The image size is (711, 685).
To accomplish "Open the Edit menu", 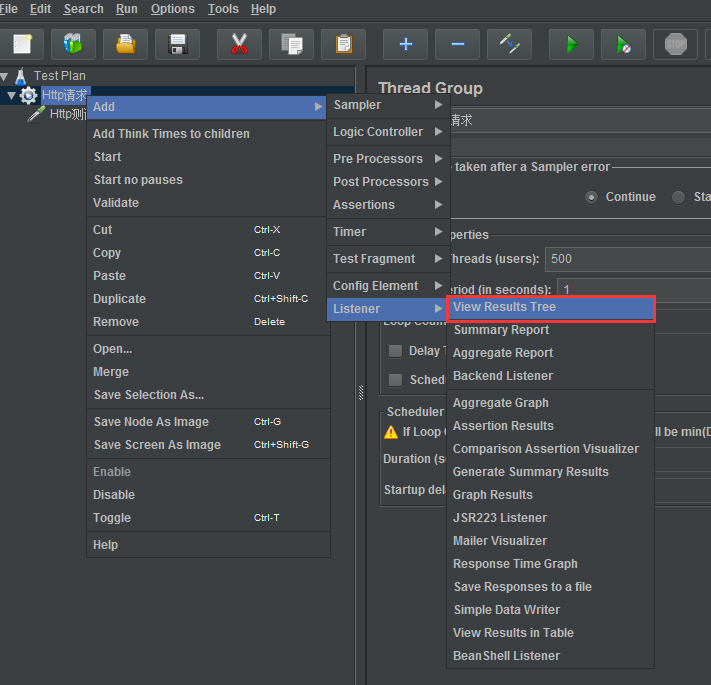I will coord(40,9).
